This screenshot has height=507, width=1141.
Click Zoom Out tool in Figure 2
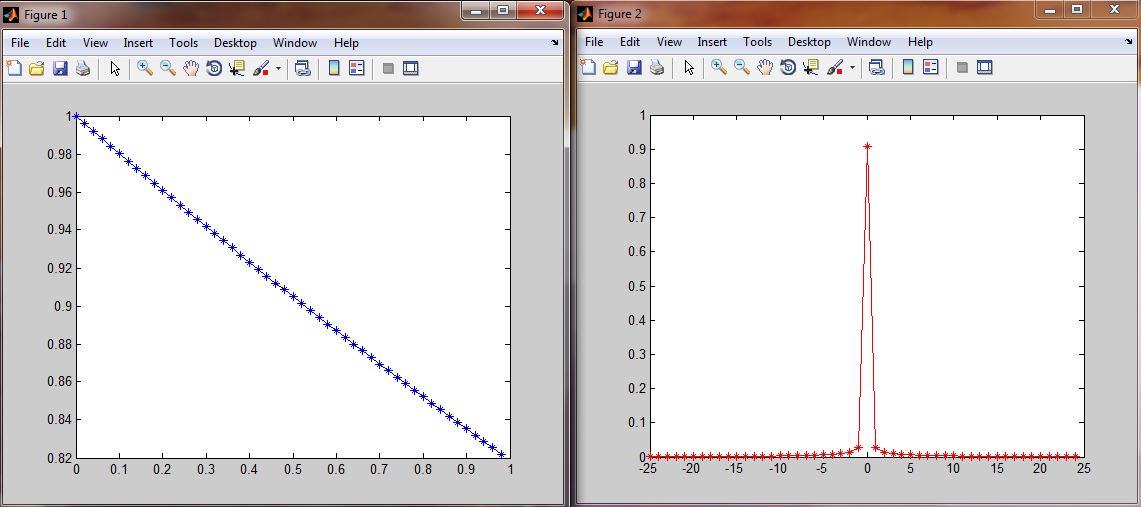point(742,68)
